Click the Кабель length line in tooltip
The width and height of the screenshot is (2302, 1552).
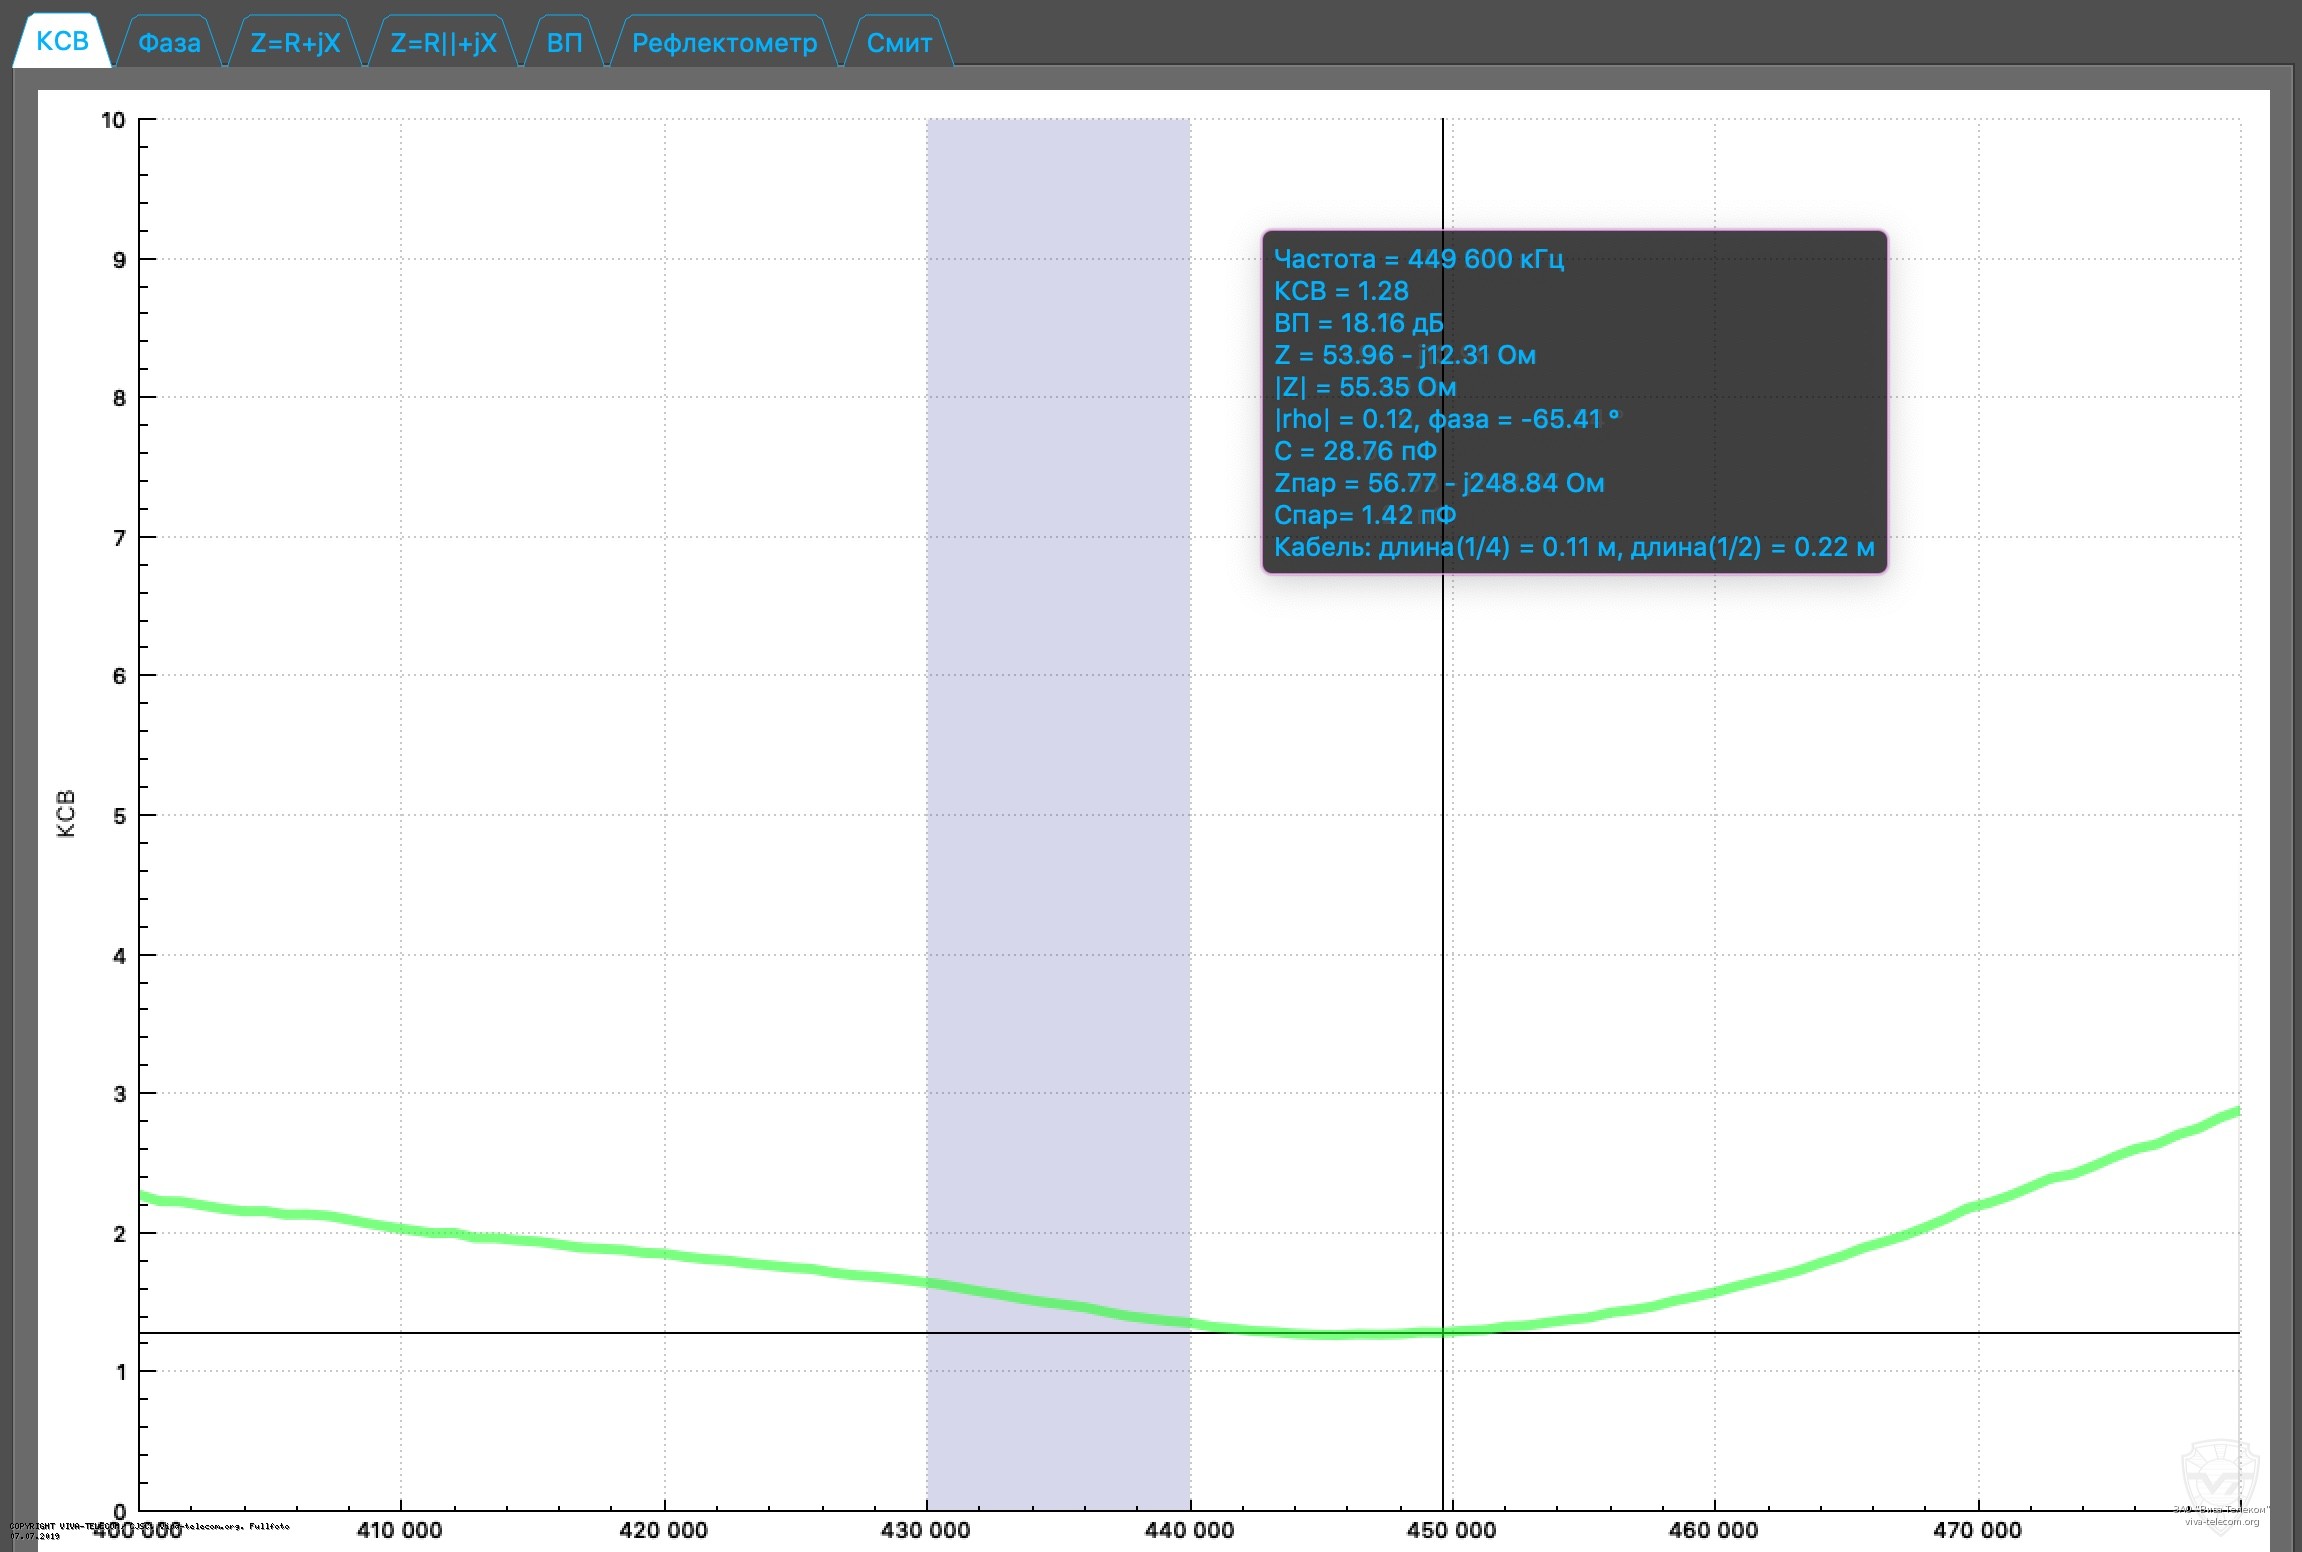point(1573,547)
